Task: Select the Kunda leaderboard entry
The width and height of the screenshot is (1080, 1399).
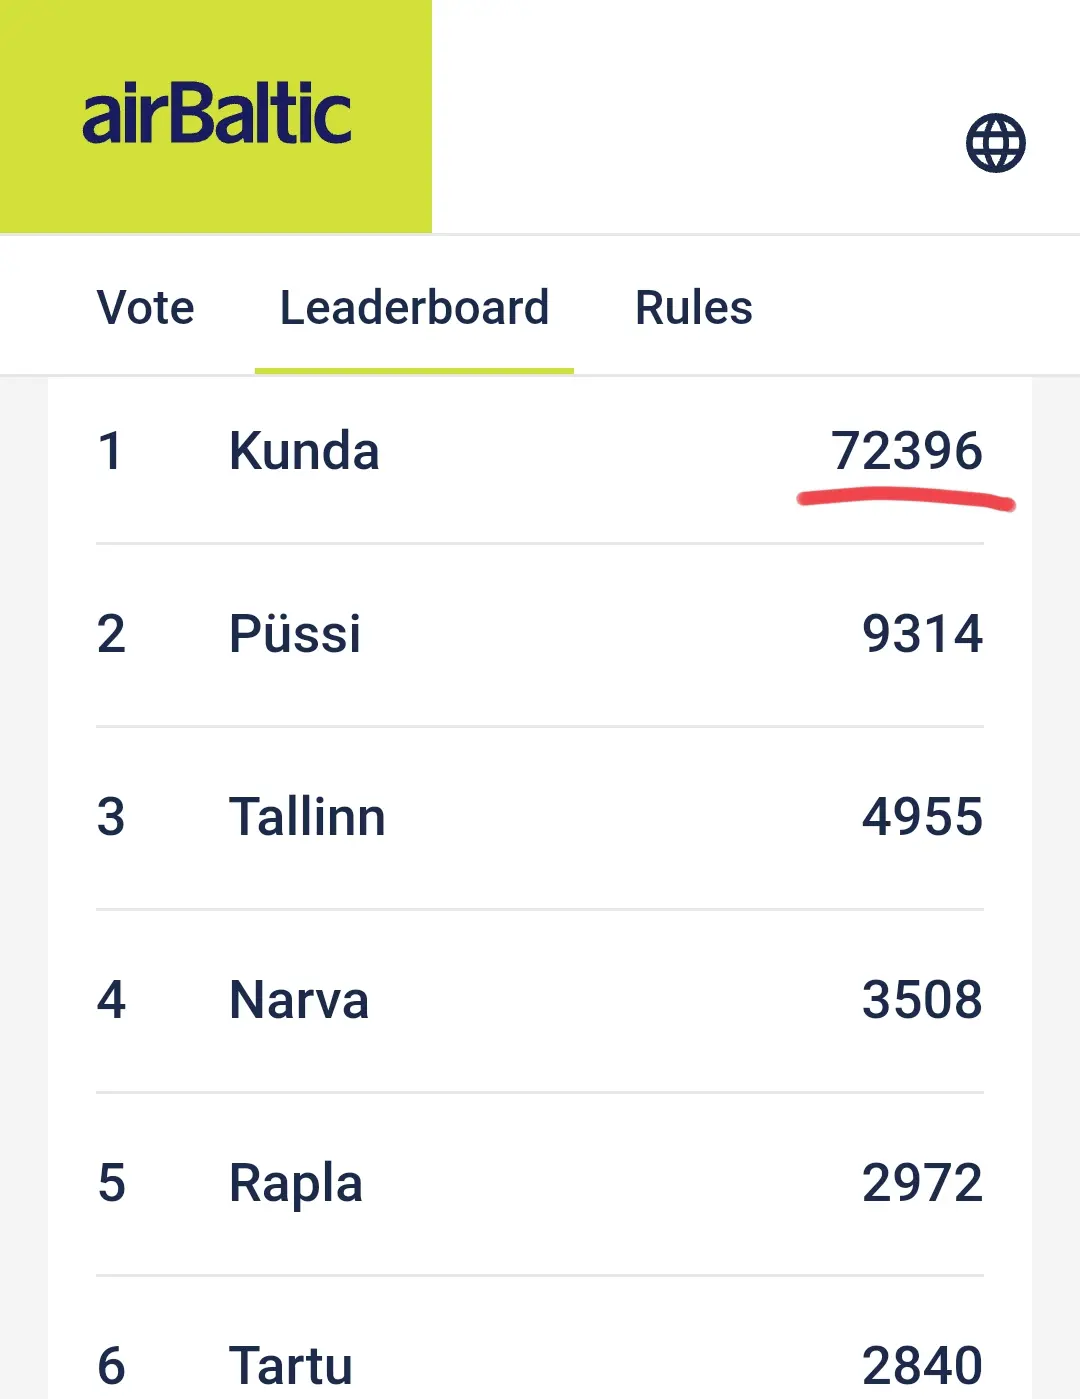Action: pos(540,452)
